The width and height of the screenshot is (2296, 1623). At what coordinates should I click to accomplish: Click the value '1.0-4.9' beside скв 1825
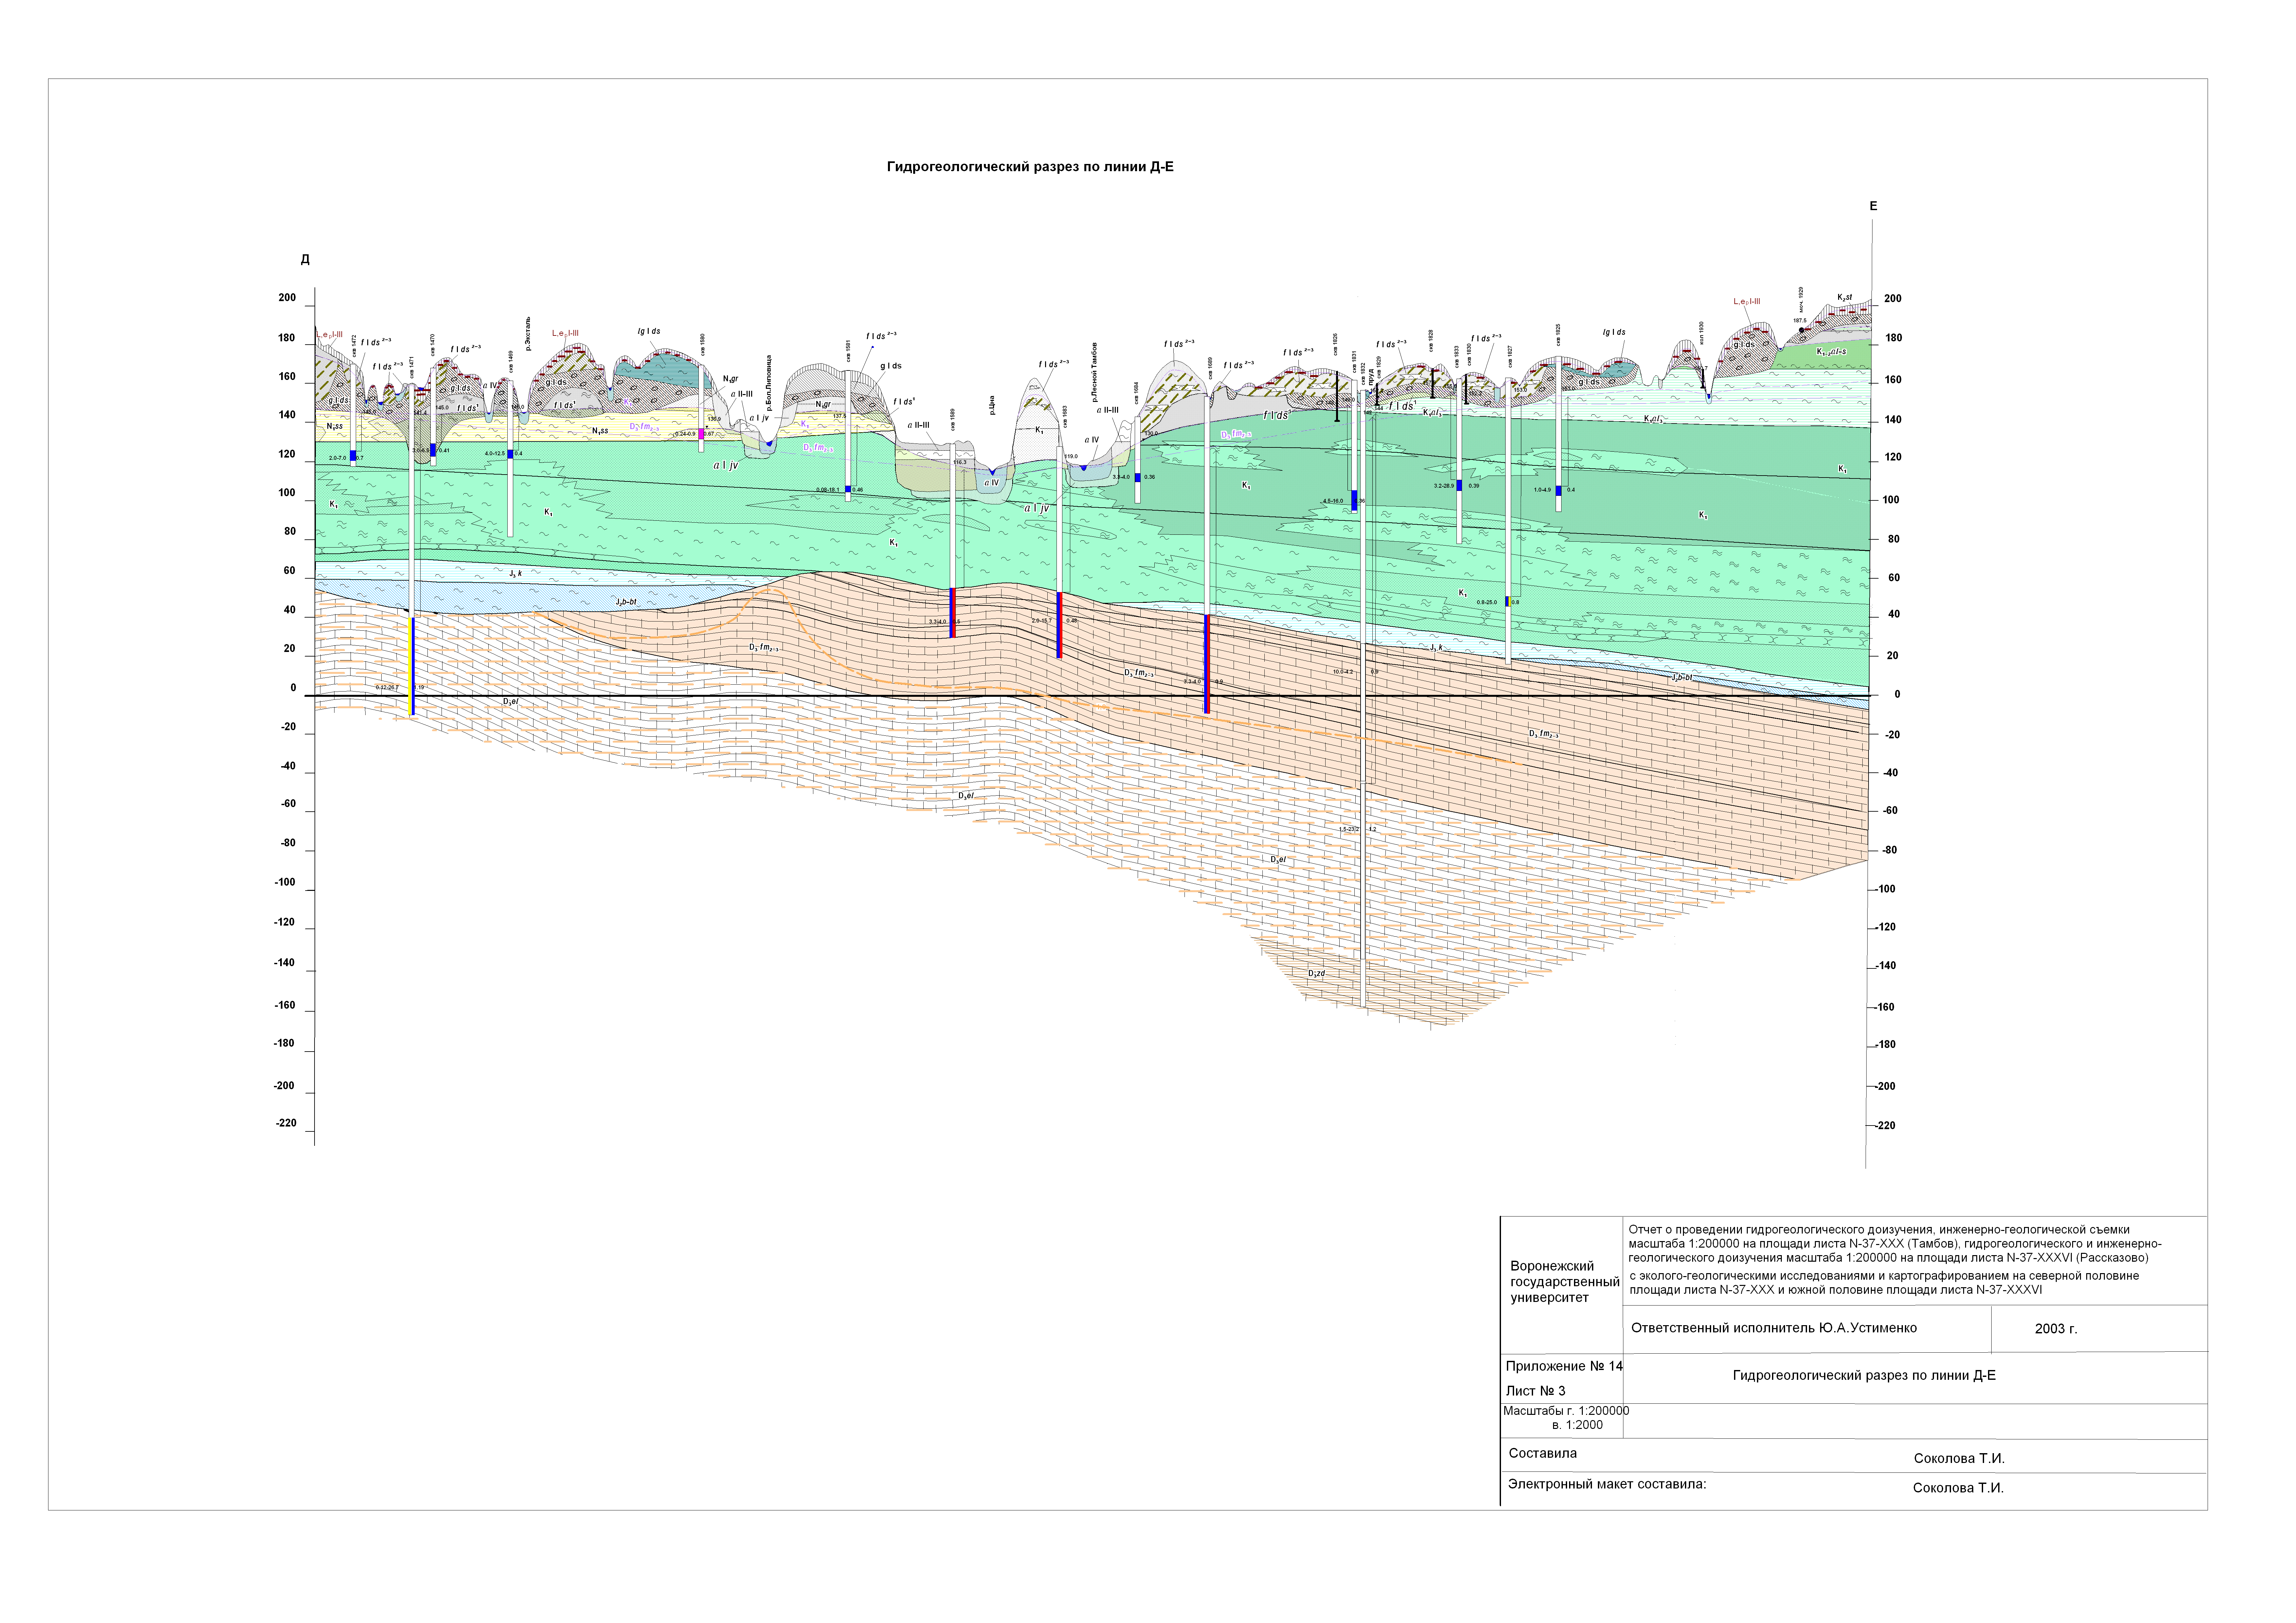pos(1542,490)
